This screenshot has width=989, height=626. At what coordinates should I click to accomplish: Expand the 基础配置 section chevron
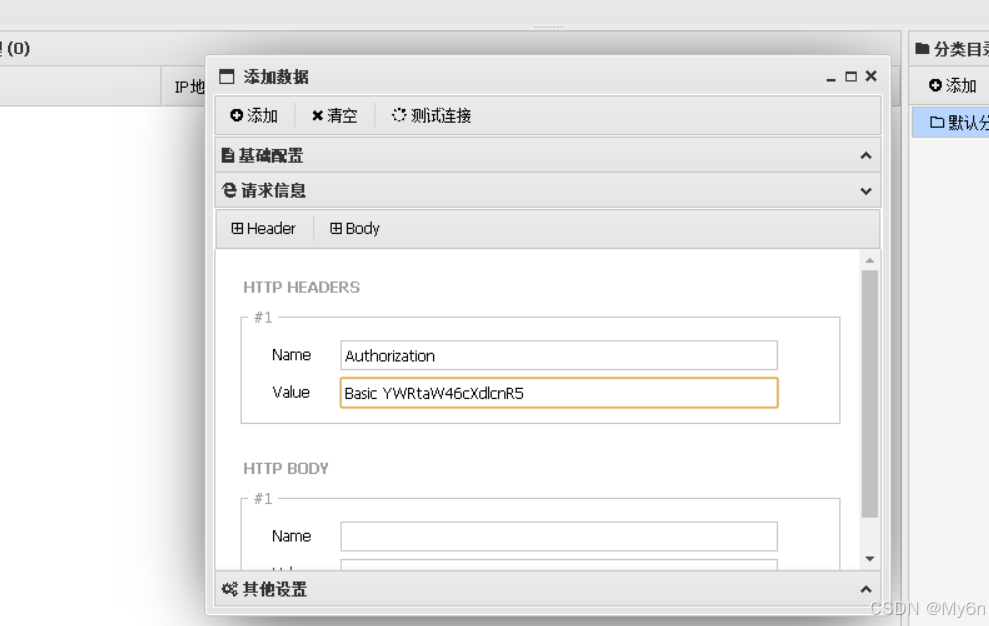coord(866,156)
